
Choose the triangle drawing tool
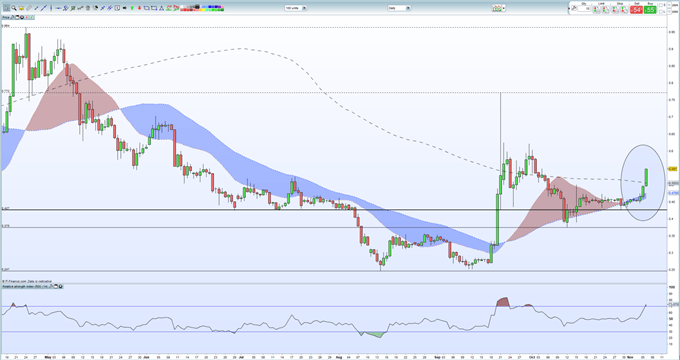tap(161, 8)
